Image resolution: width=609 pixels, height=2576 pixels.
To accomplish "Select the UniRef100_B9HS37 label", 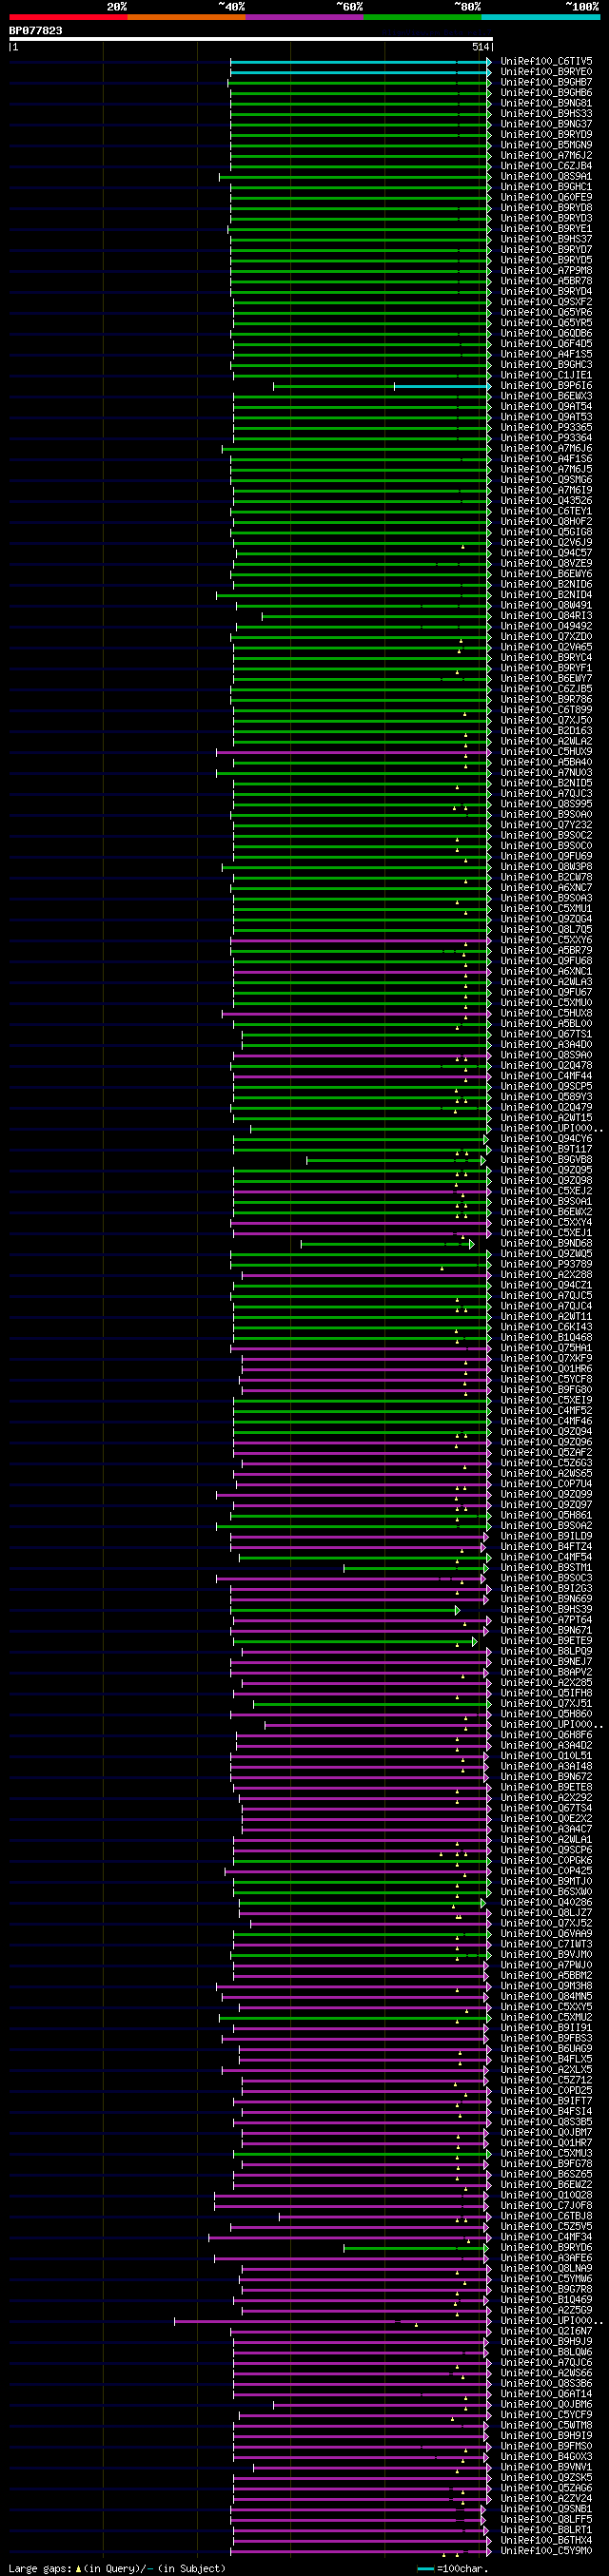I will (546, 240).
